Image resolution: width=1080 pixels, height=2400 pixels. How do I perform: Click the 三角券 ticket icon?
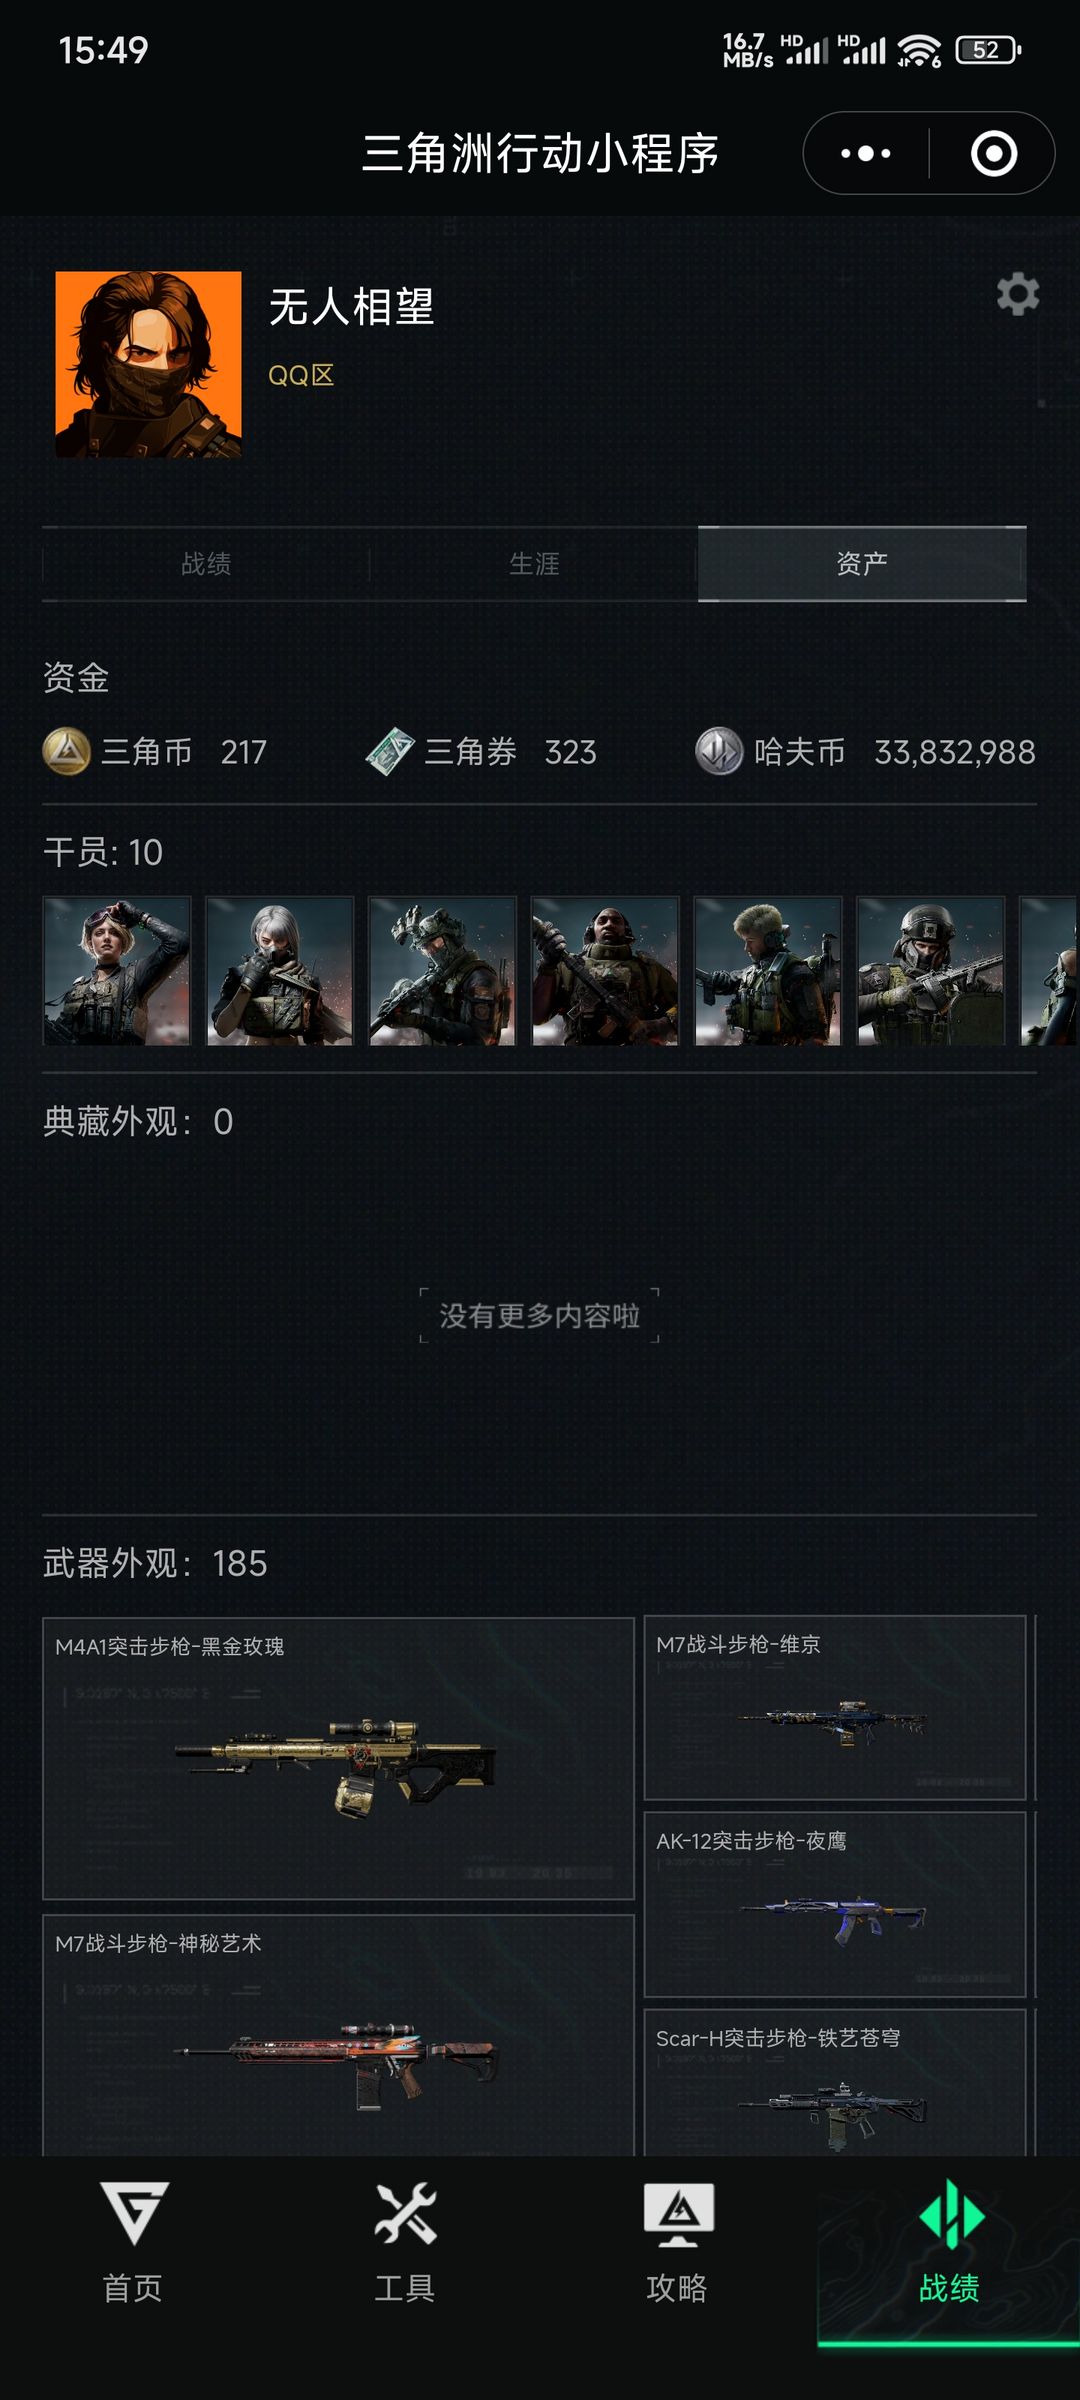pyautogui.click(x=390, y=751)
